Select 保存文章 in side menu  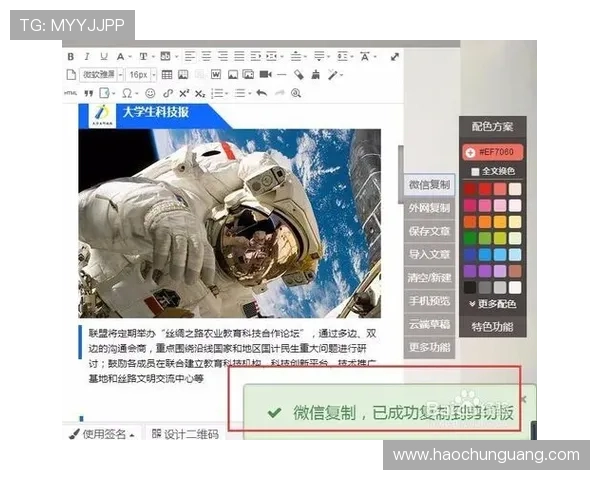tap(429, 231)
